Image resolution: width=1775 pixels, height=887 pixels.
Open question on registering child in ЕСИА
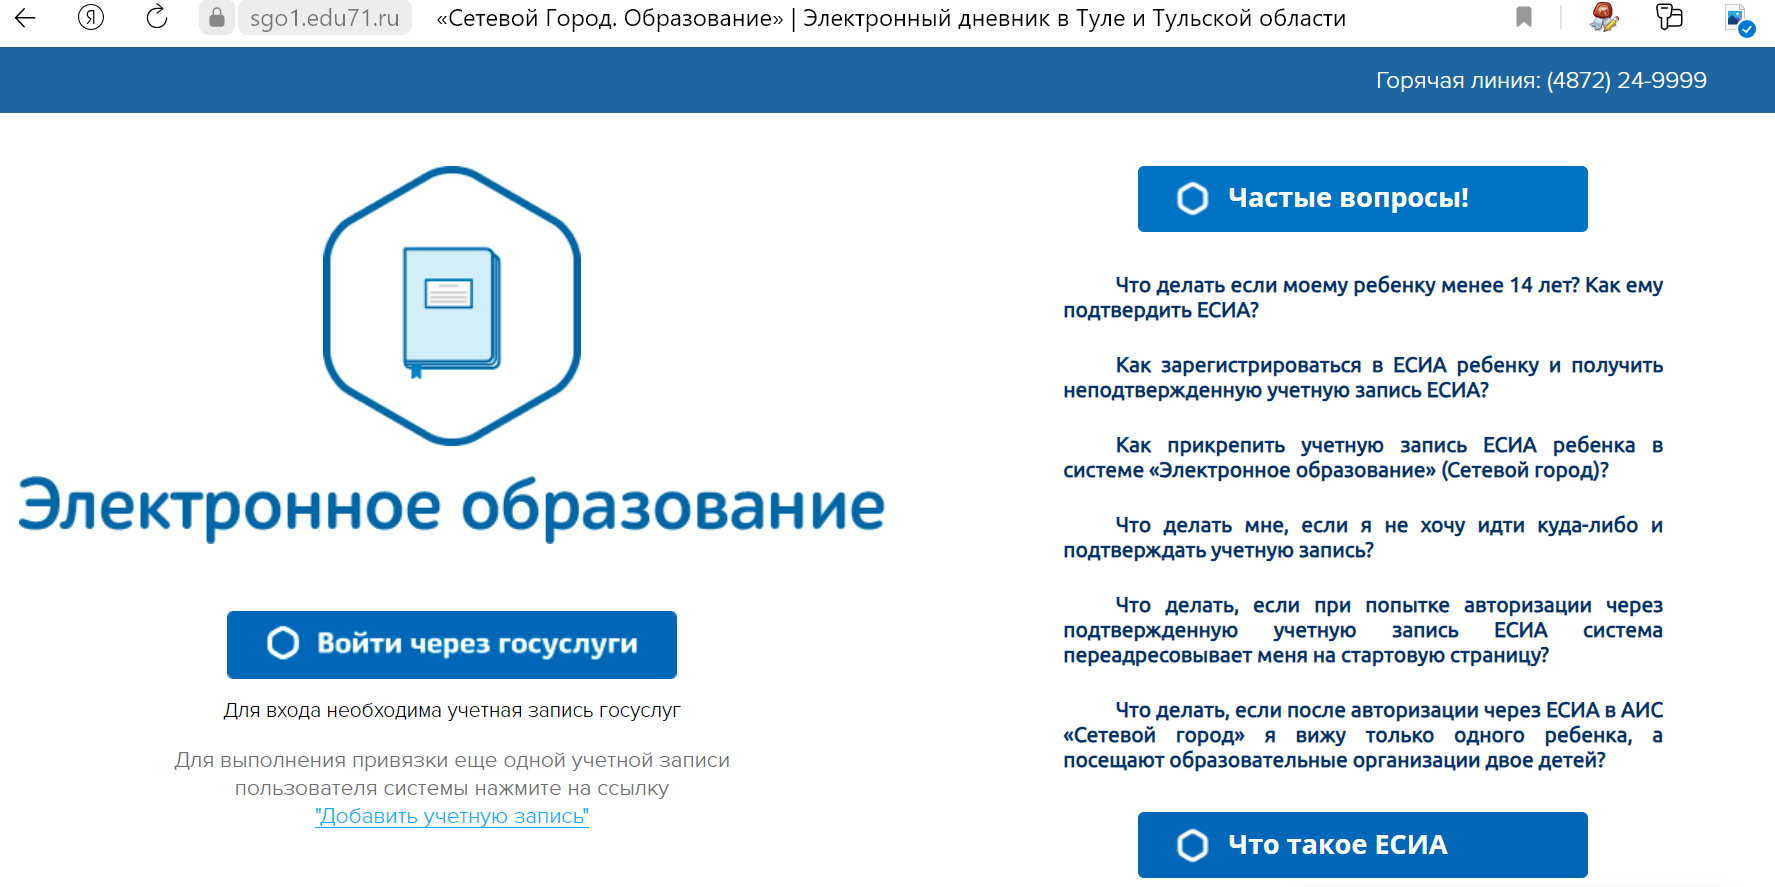1363,378
